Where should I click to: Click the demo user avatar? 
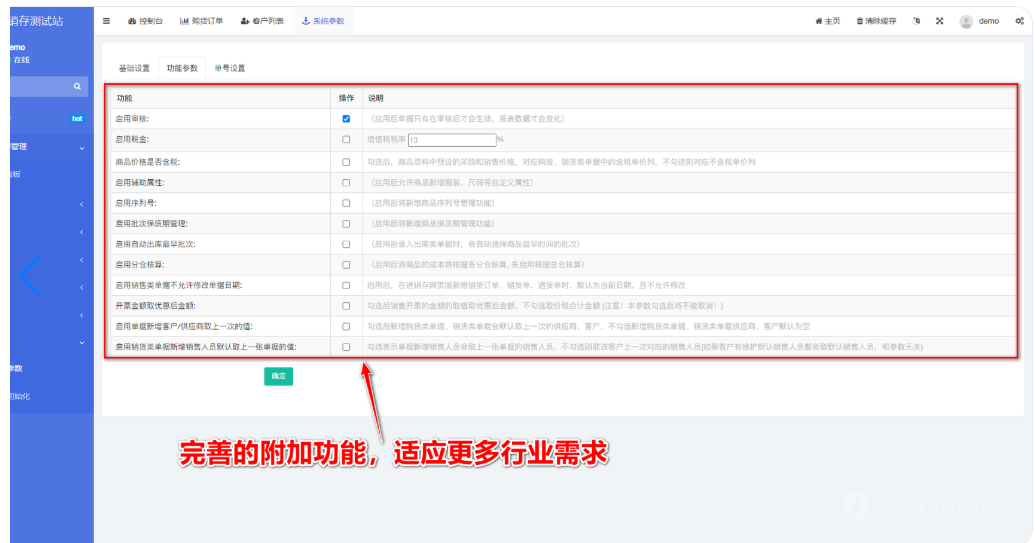(x=966, y=21)
